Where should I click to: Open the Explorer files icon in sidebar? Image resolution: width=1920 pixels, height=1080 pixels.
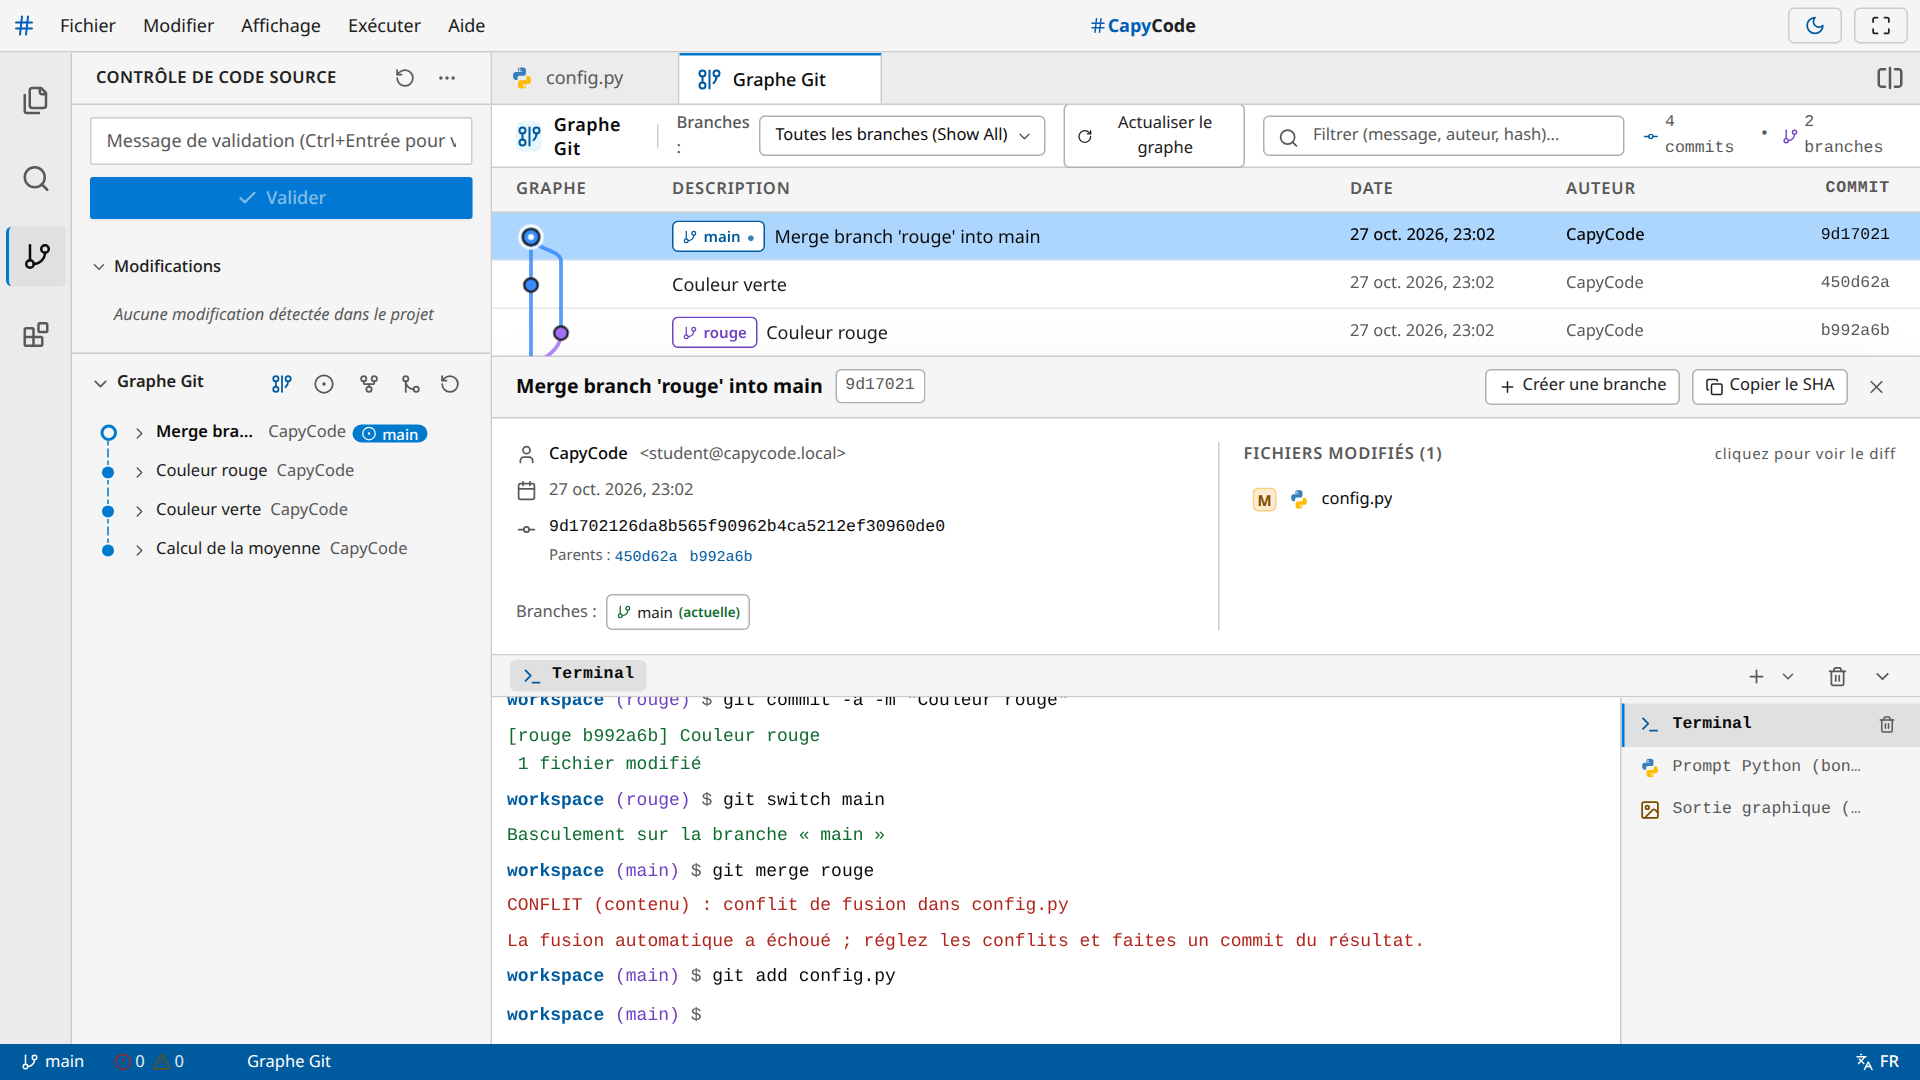[x=36, y=100]
